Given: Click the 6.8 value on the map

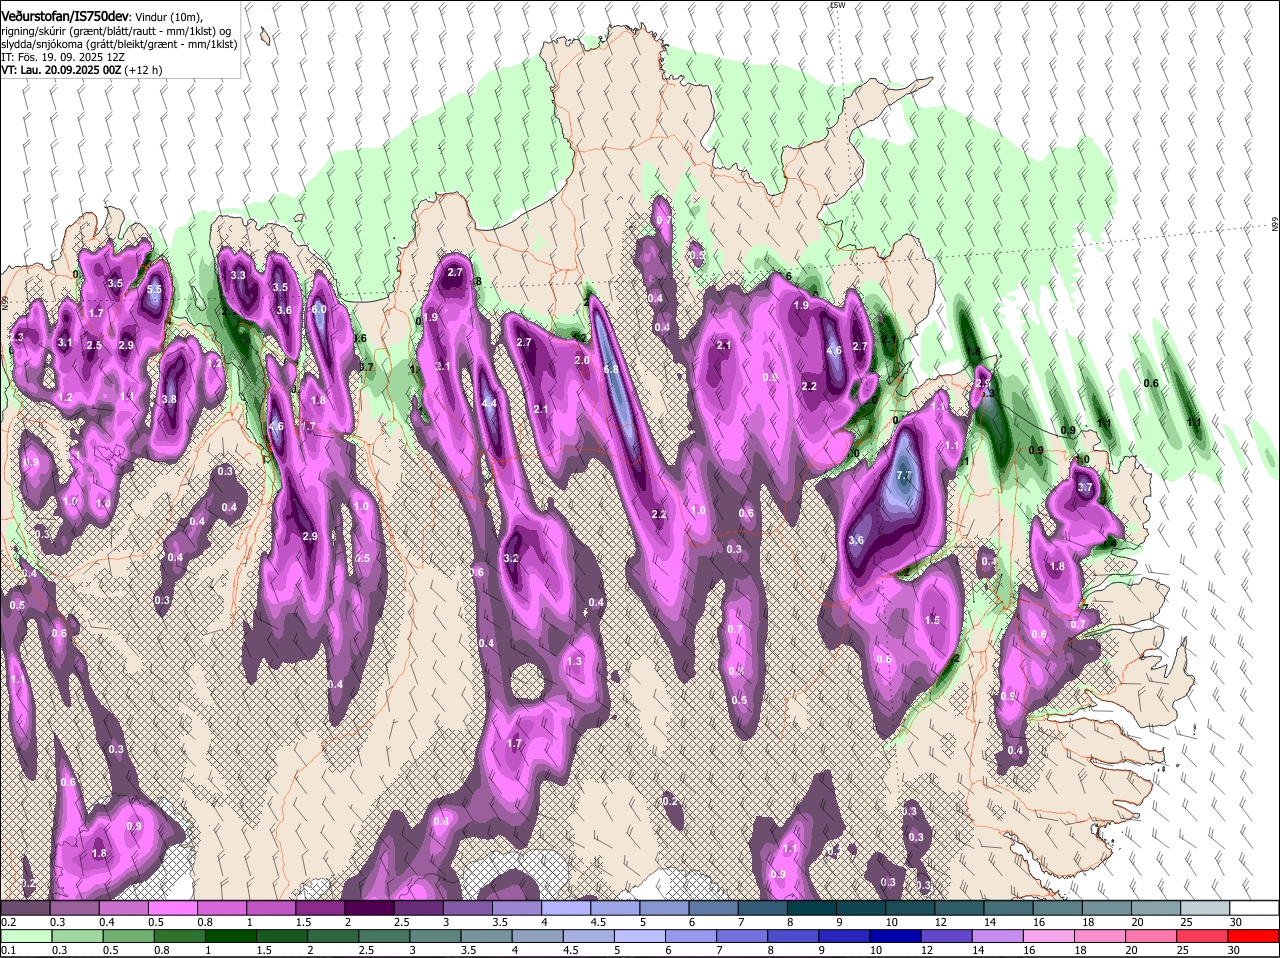Looking at the screenshot, I should [612, 369].
